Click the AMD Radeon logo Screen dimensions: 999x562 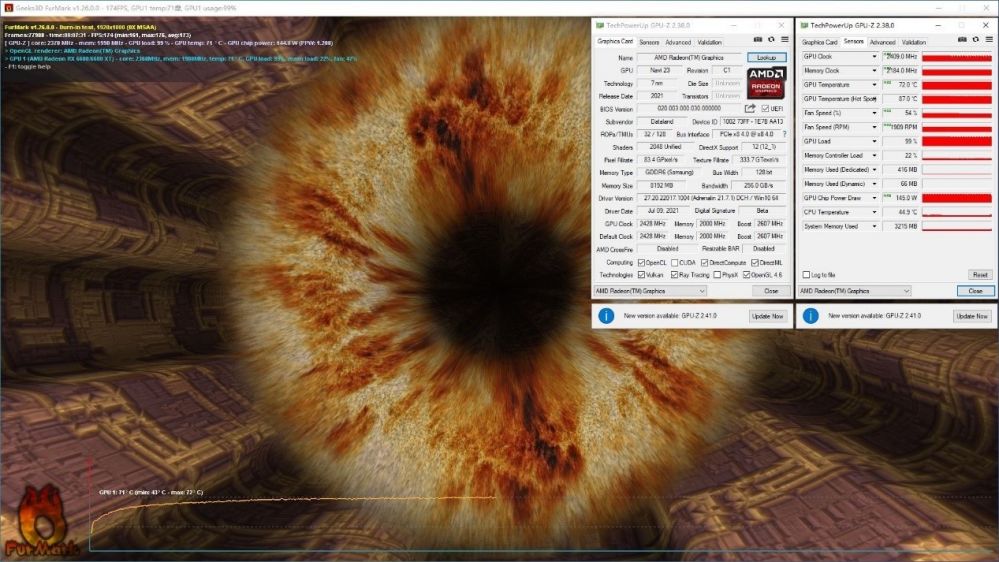tap(766, 82)
